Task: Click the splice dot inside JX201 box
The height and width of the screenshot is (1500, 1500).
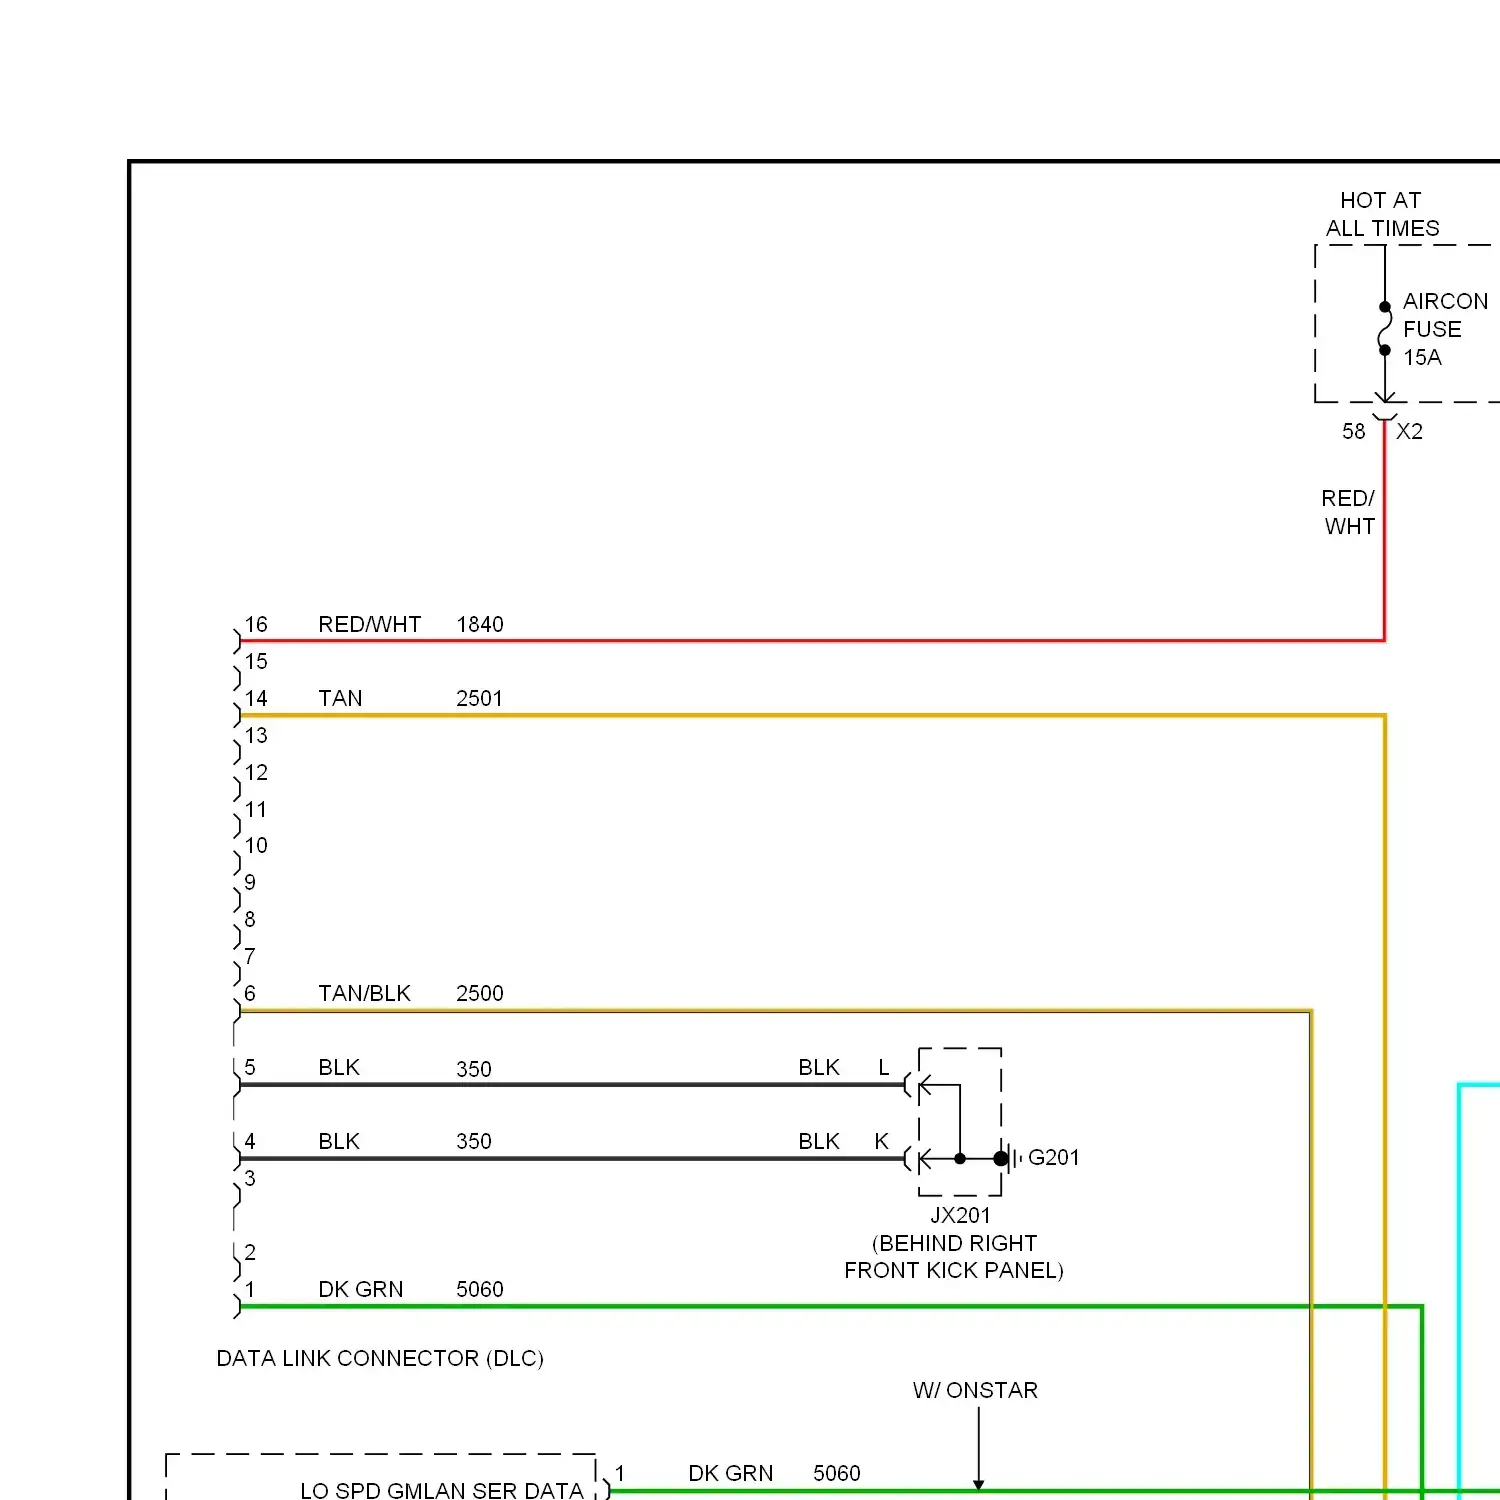Action: pos(960,1159)
